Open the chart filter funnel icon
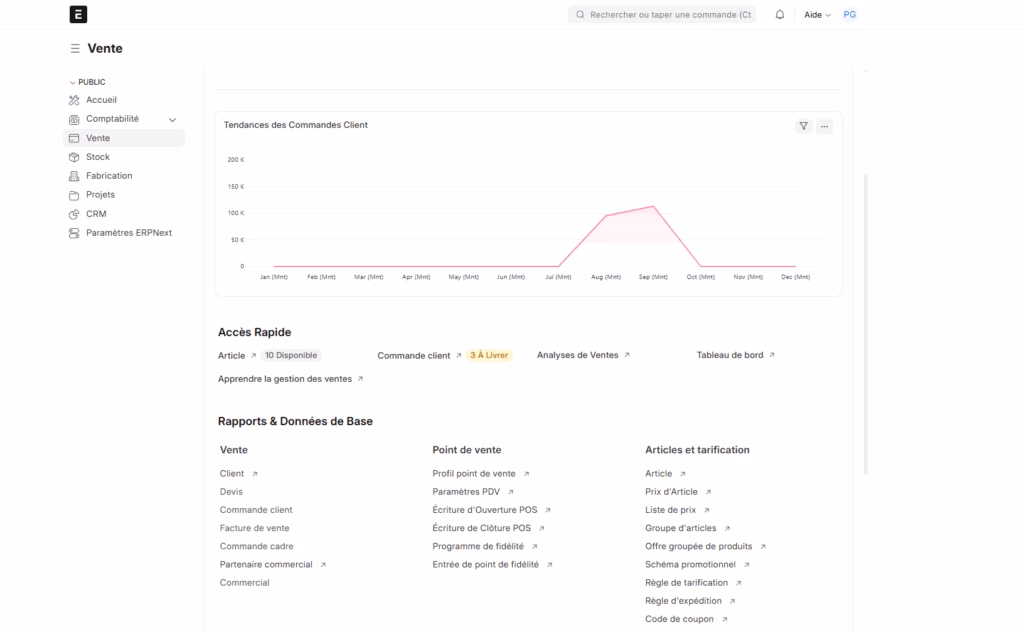1024x632 pixels. 803,126
